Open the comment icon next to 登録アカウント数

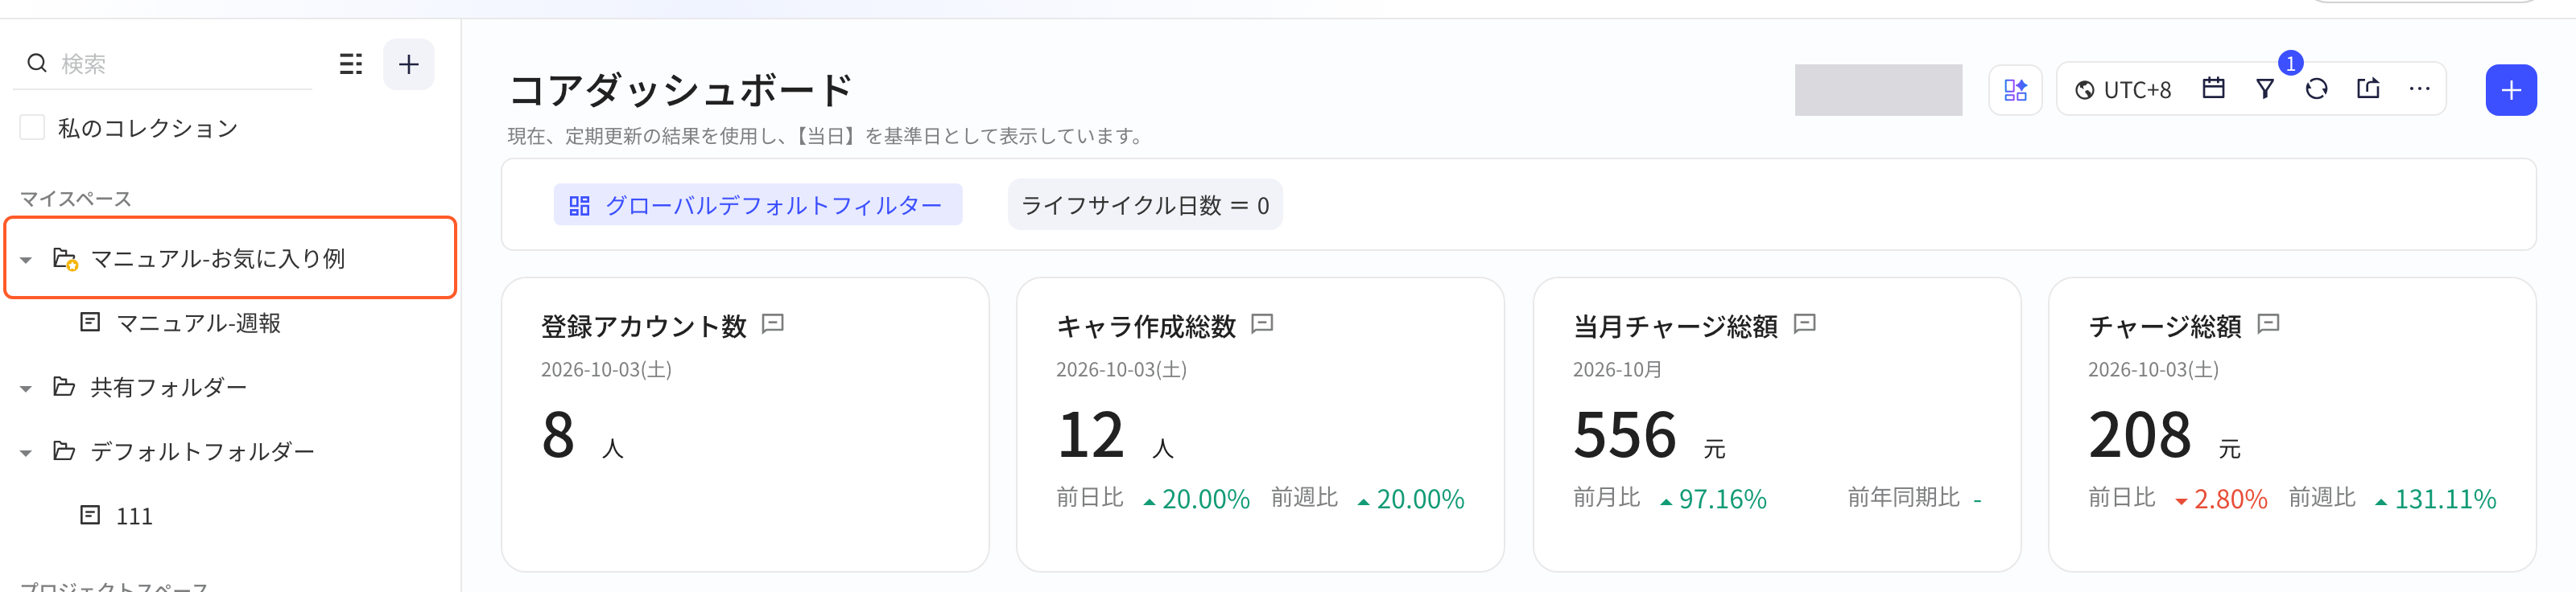773,323
